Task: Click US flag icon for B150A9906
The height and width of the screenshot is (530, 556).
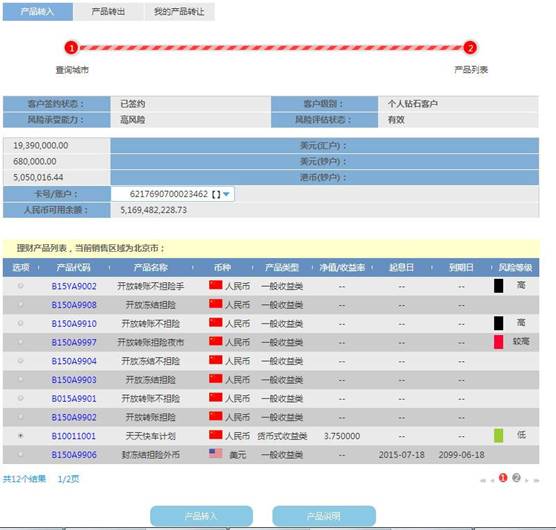Action: pyautogui.click(x=216, y=453)
